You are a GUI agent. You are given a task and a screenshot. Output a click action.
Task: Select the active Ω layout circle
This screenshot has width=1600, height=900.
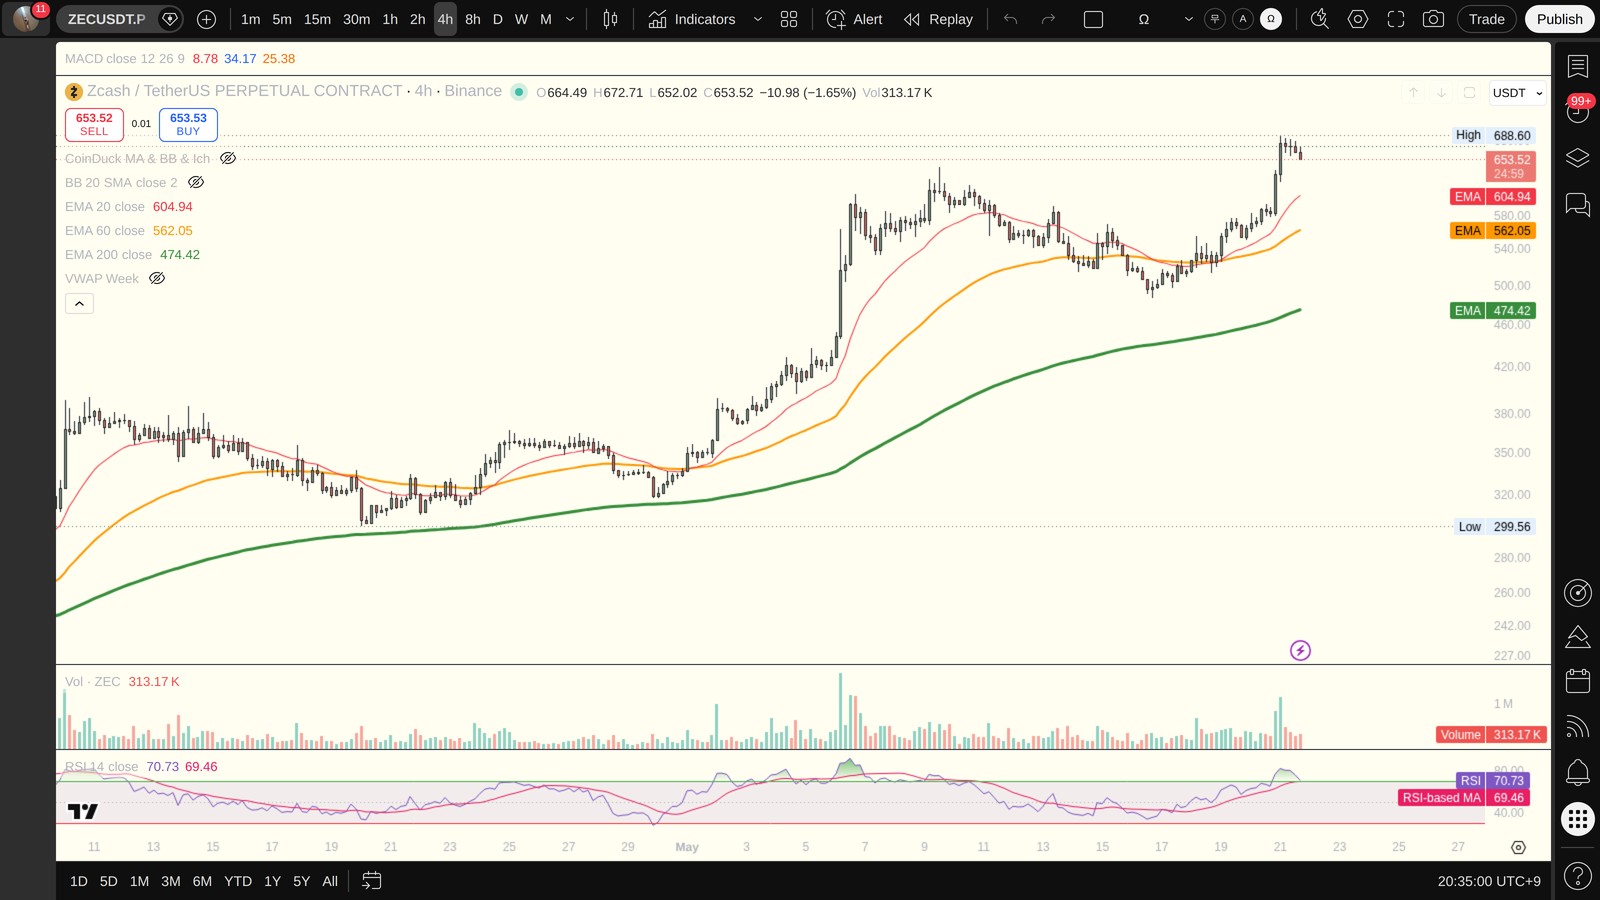point(1271,19)
